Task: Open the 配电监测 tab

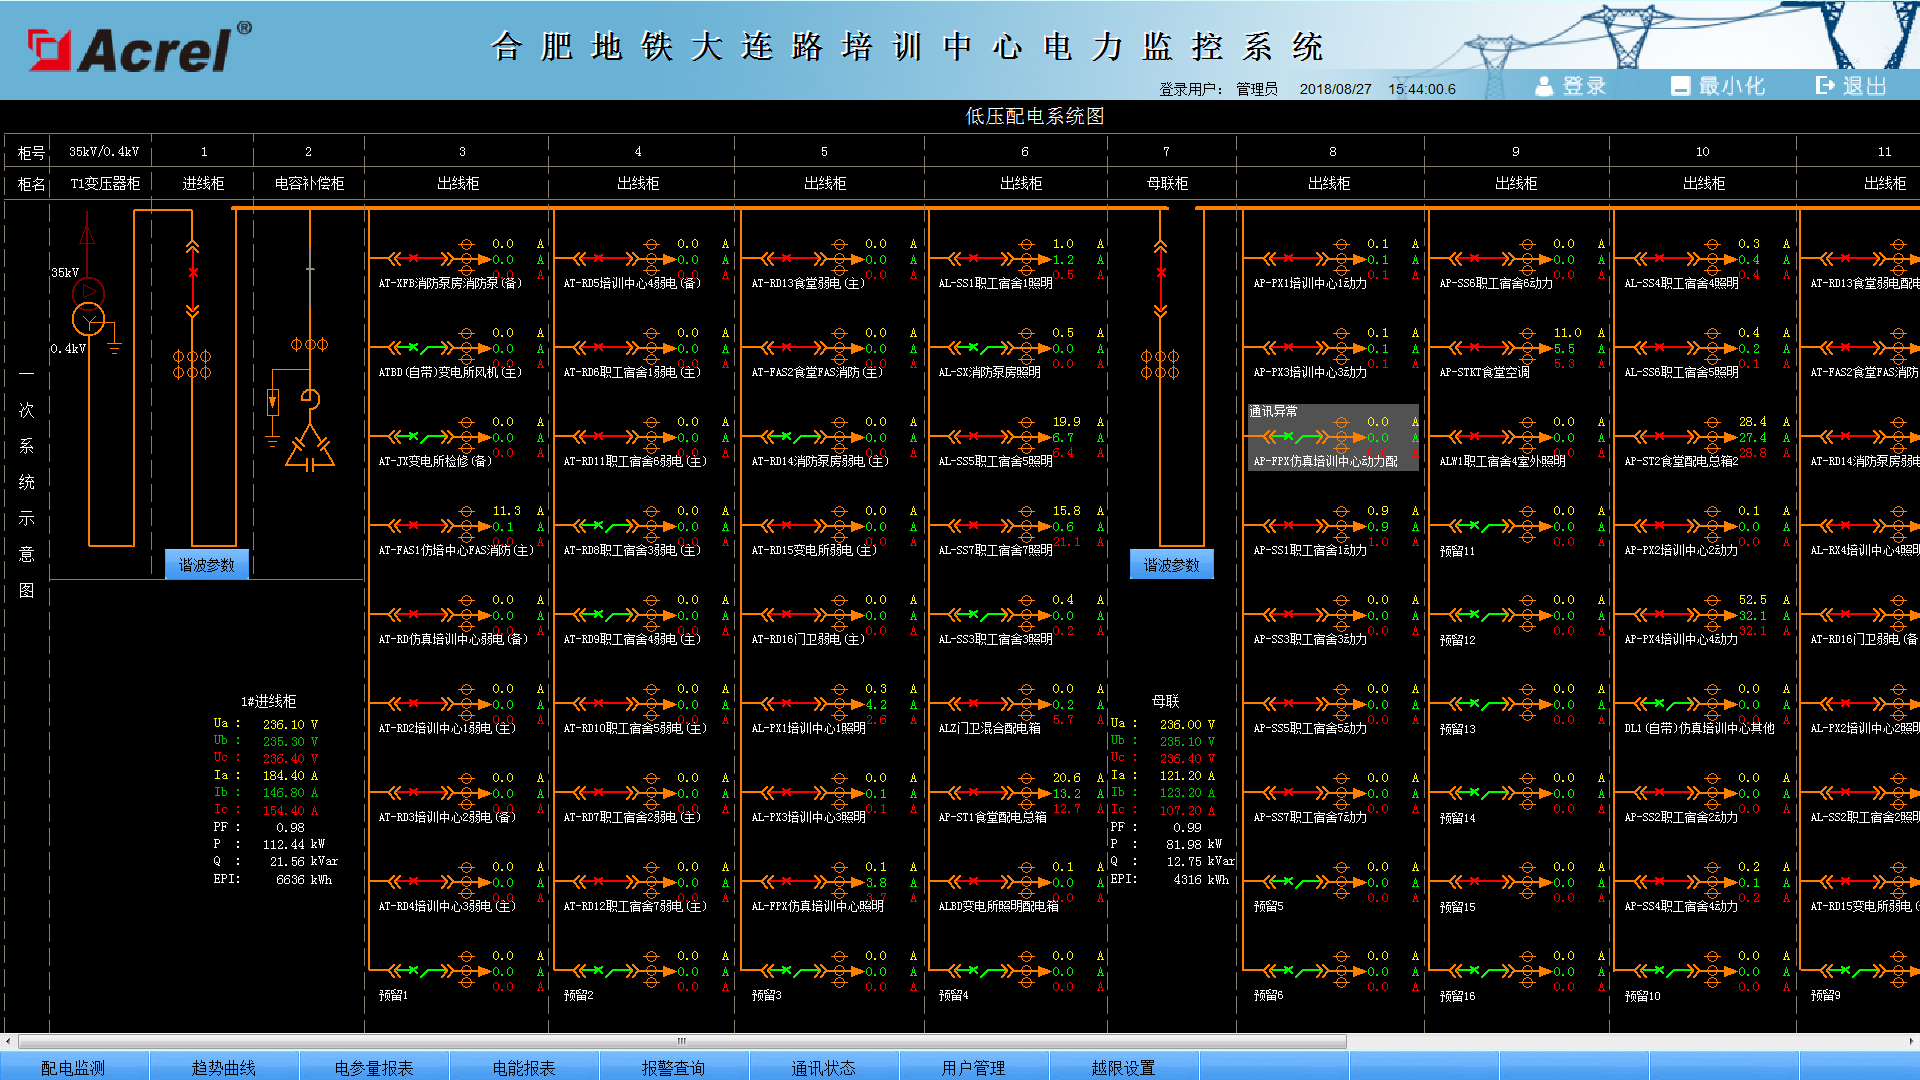Action: (74, 1067)
